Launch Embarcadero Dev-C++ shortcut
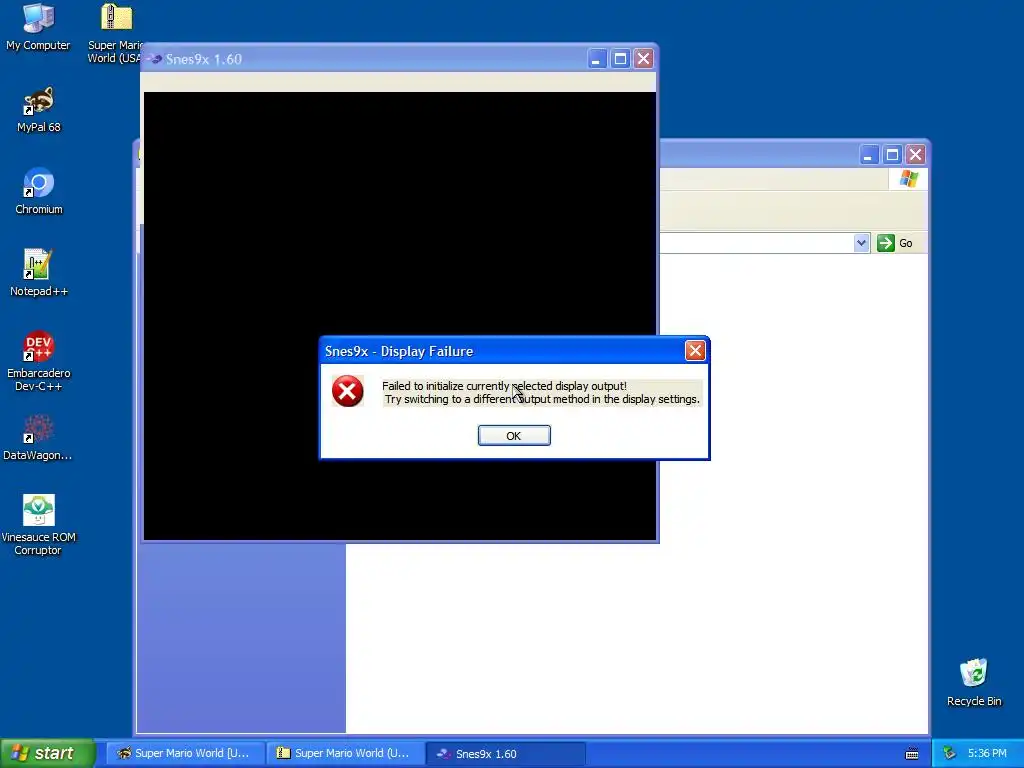The width and height of the screenshot is (1024, 768). coord(39,361)
